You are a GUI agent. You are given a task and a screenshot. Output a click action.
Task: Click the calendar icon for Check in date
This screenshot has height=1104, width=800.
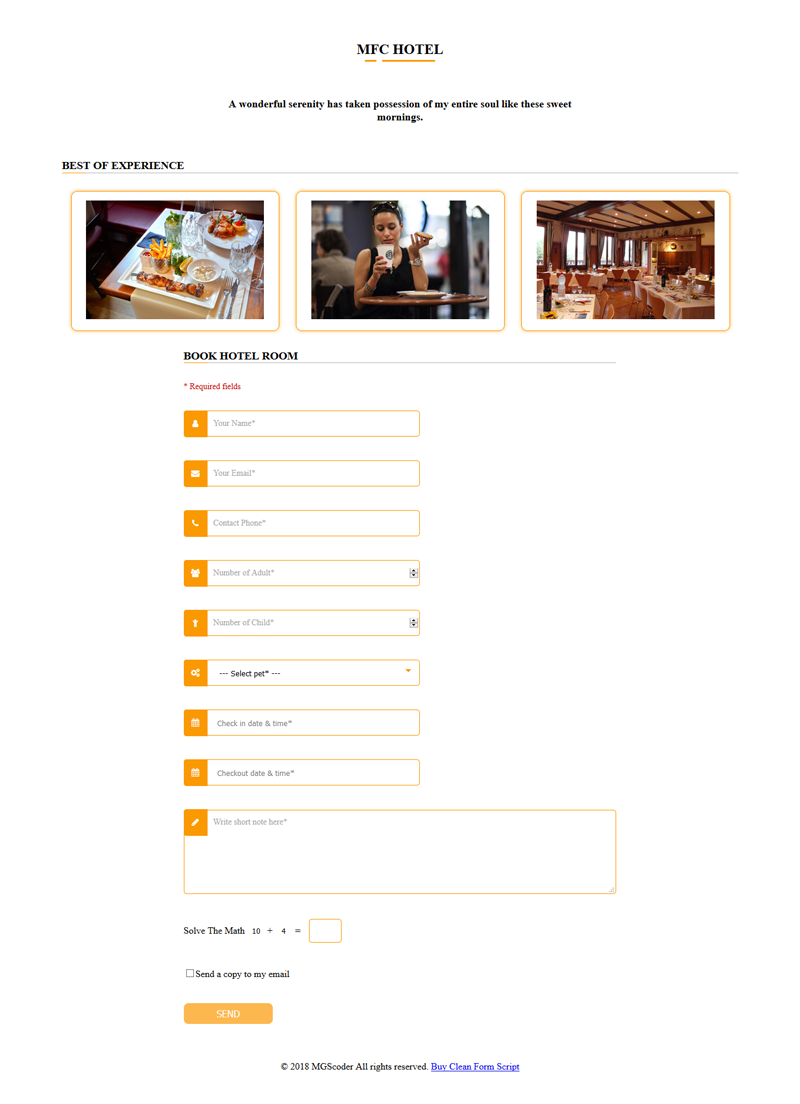tap(195, 723)
